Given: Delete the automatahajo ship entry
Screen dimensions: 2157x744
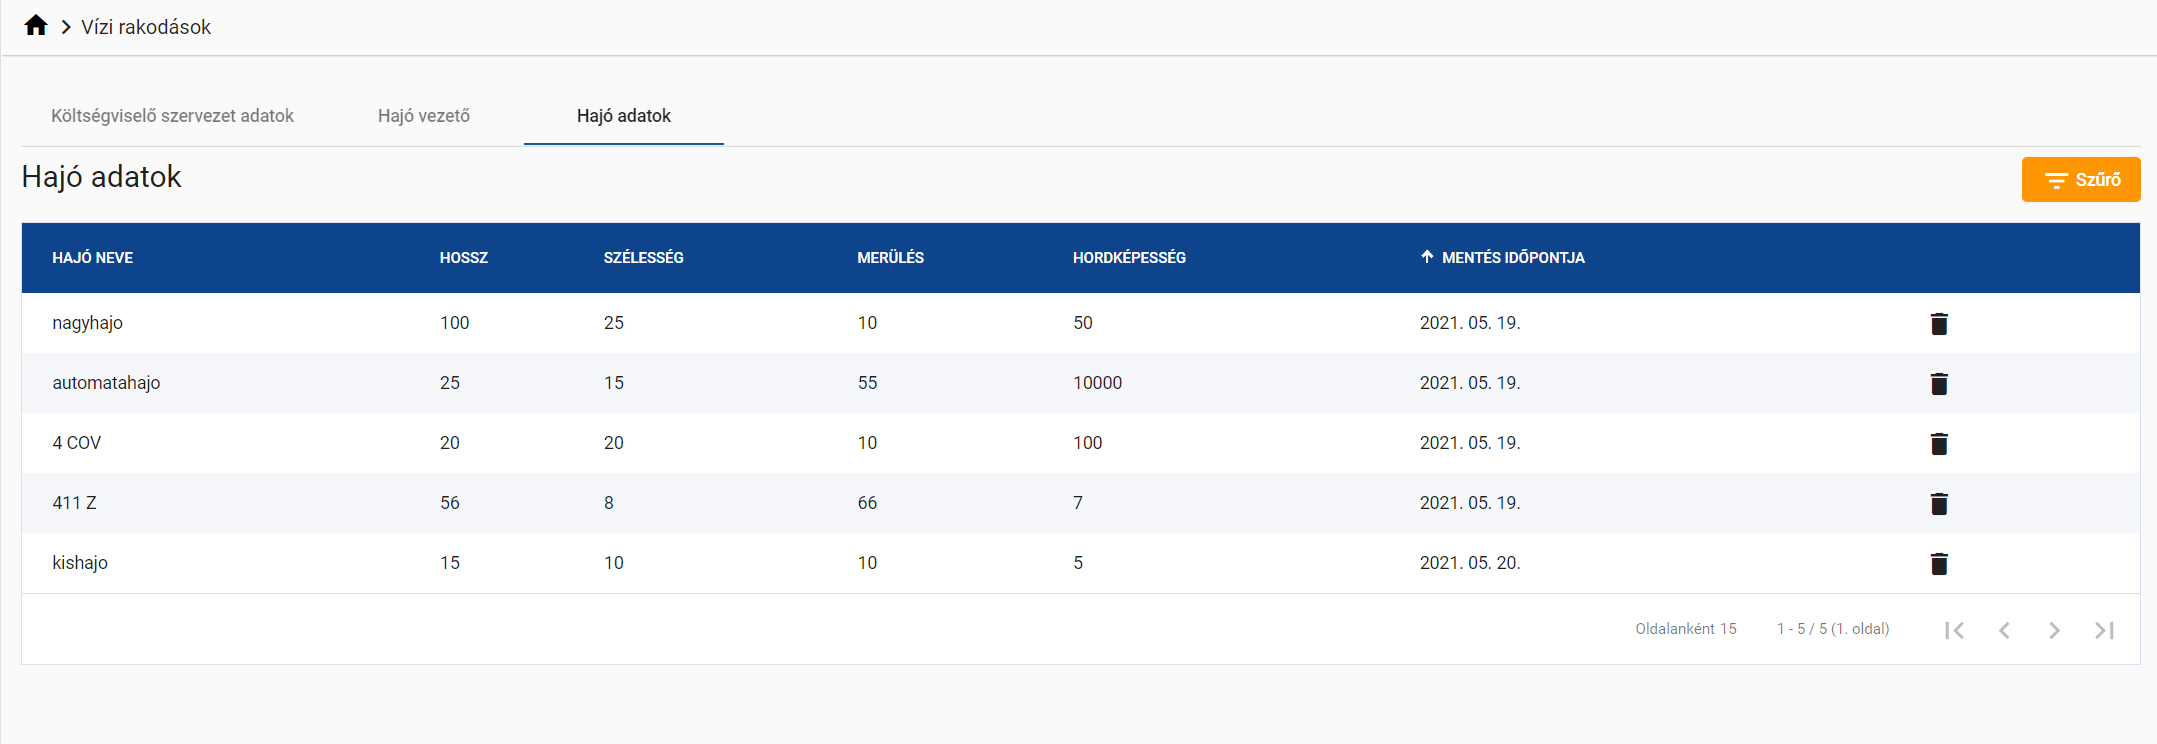Looking at the screenshot, I should coord(1938,383).
